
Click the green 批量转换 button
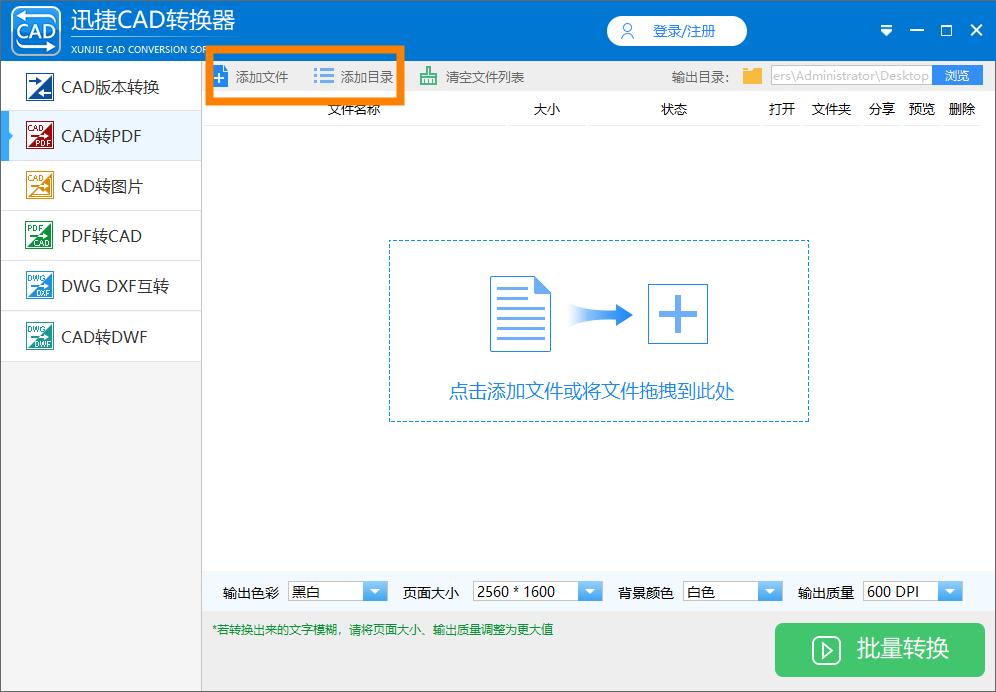(879, 650)
